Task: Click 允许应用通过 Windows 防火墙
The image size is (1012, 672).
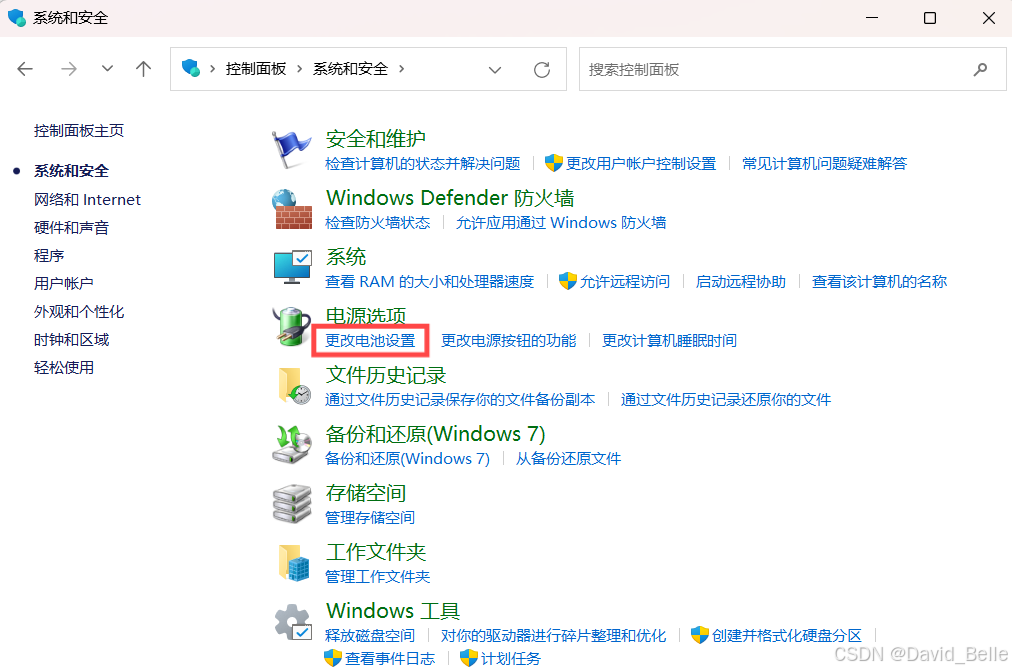Action: point(561,223)
